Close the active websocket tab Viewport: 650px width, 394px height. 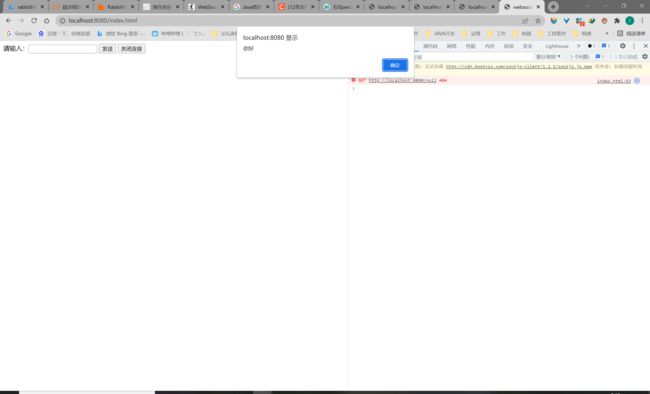(538, 7)
